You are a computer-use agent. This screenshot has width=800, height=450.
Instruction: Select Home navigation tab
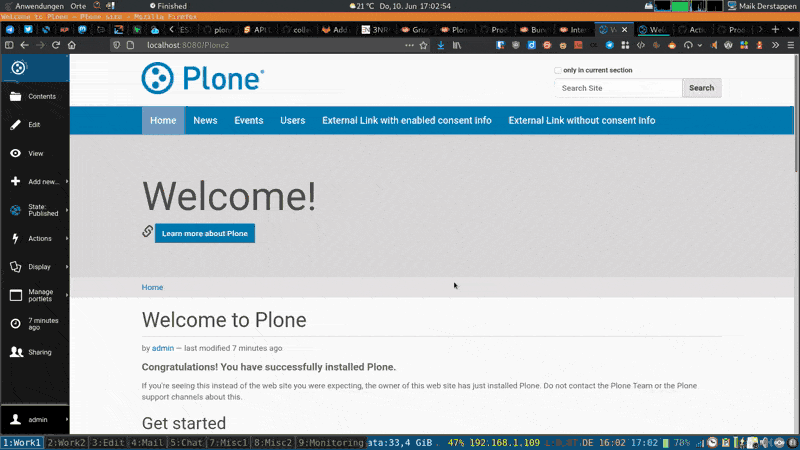tap(163, 120)
